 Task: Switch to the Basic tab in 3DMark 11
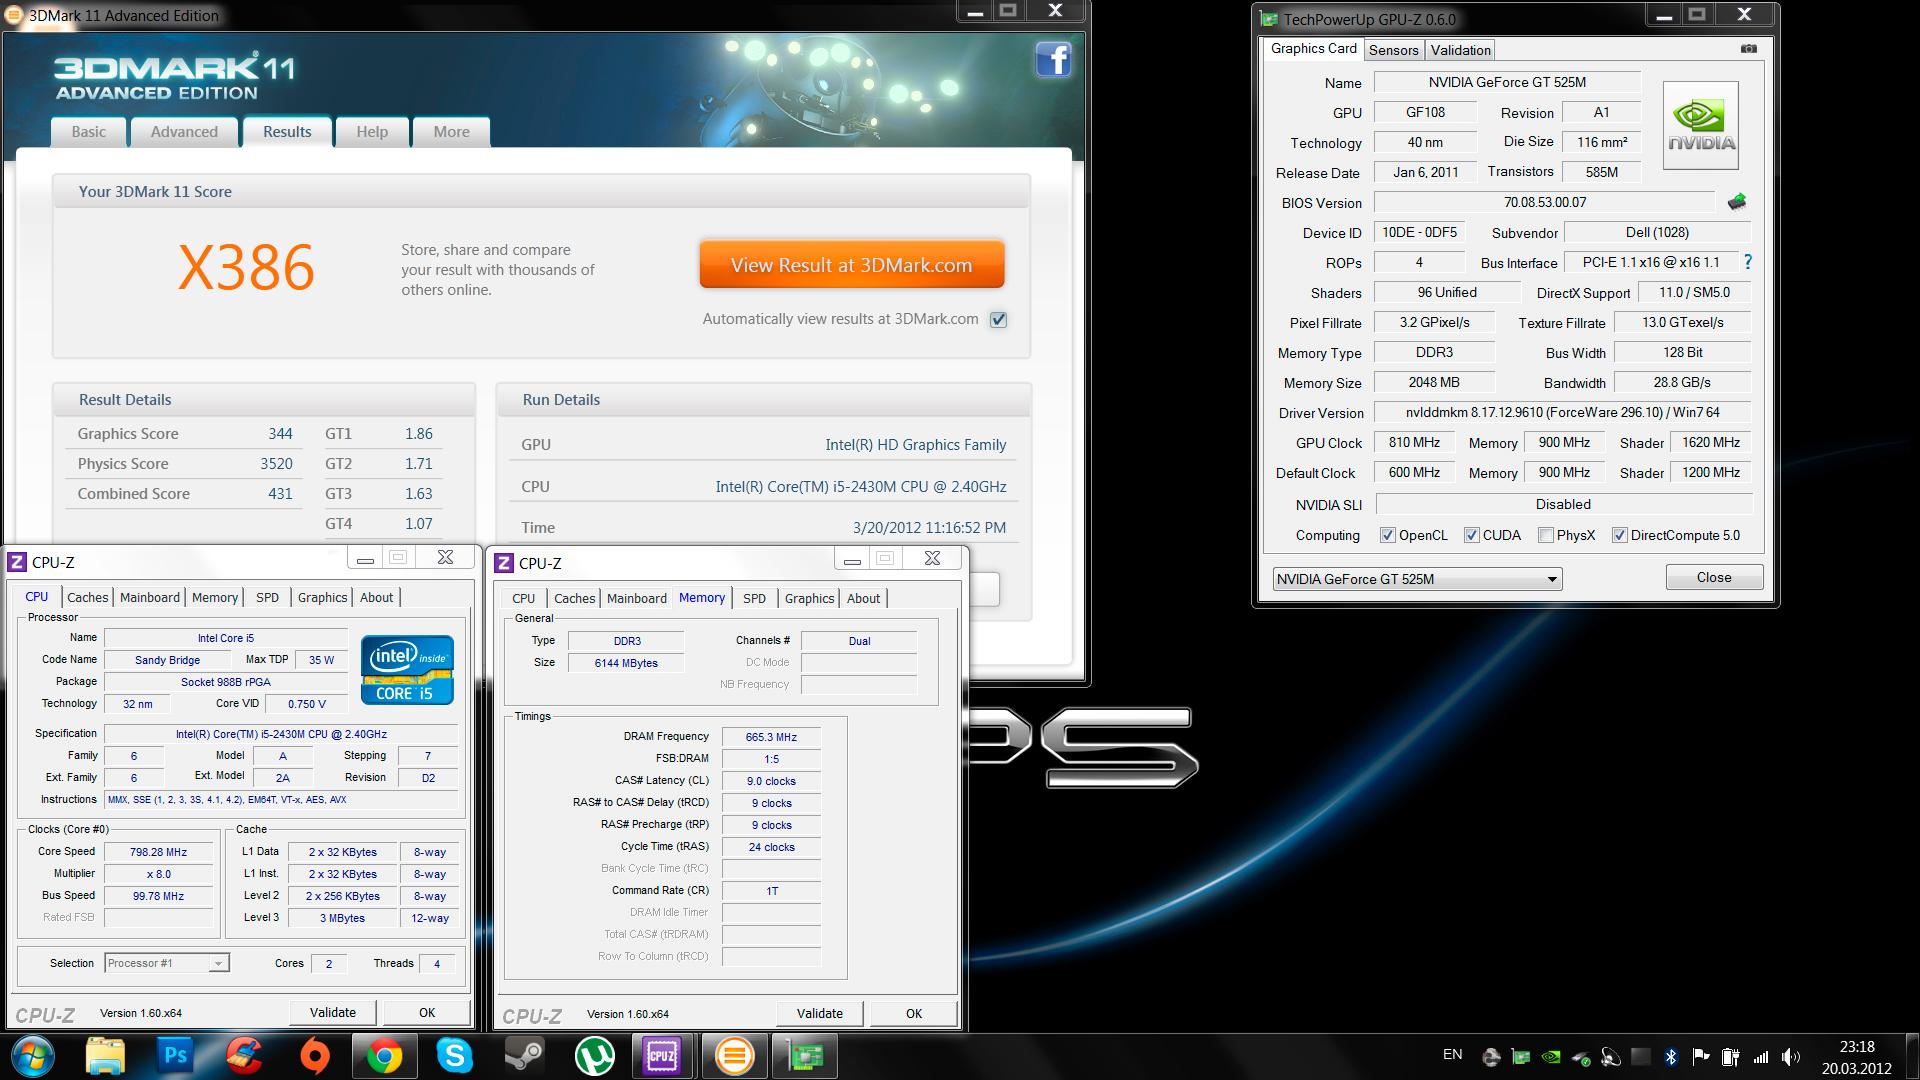click(x=88, y=132)
